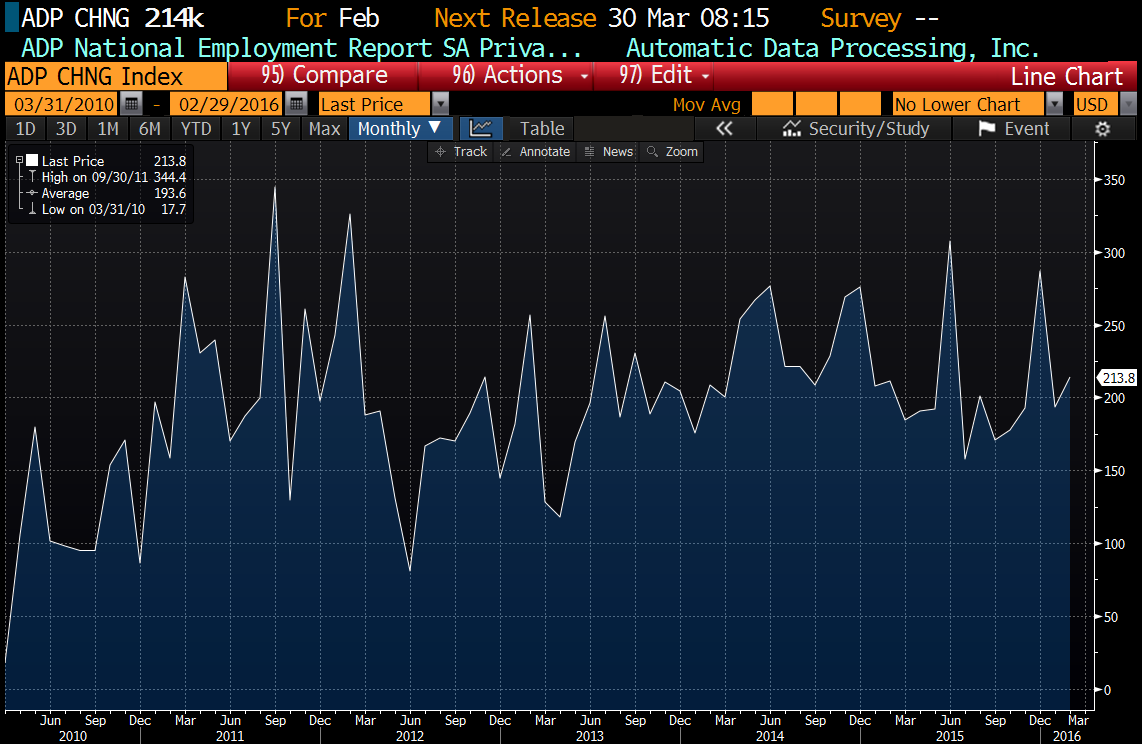The image size is (1142, 744).
Task: Switch to line chart view icon
Action: 481,128
